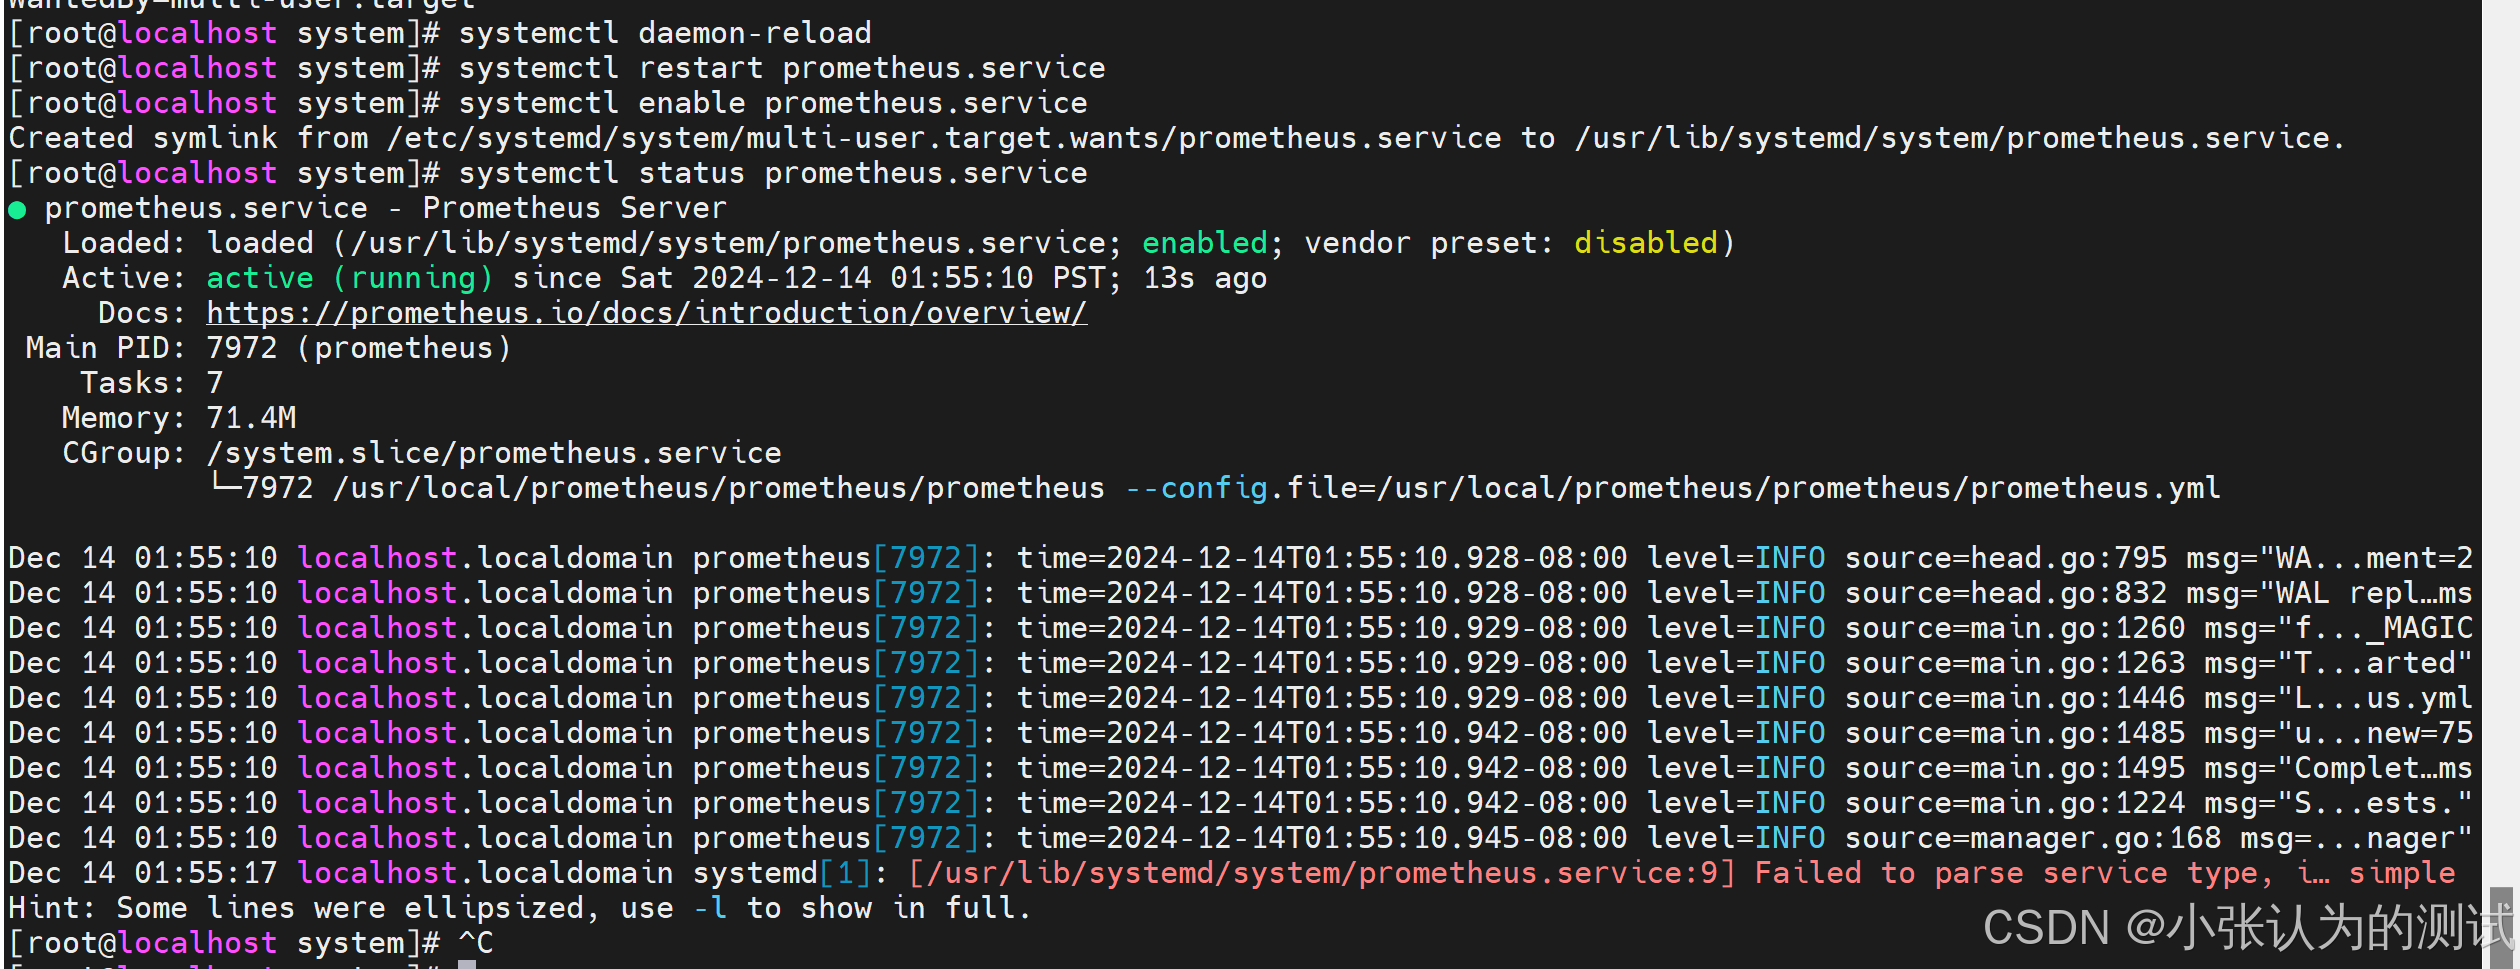Click 'Main PID: 7972 (prometheus)' line
Viewport: 2520px width, 969px height.
pos(268,348)
